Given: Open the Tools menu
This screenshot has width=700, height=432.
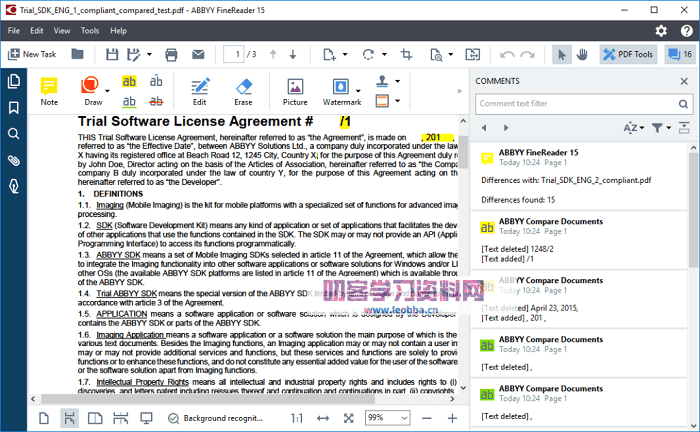Looking at the screenshot, I should pos(90,31).
